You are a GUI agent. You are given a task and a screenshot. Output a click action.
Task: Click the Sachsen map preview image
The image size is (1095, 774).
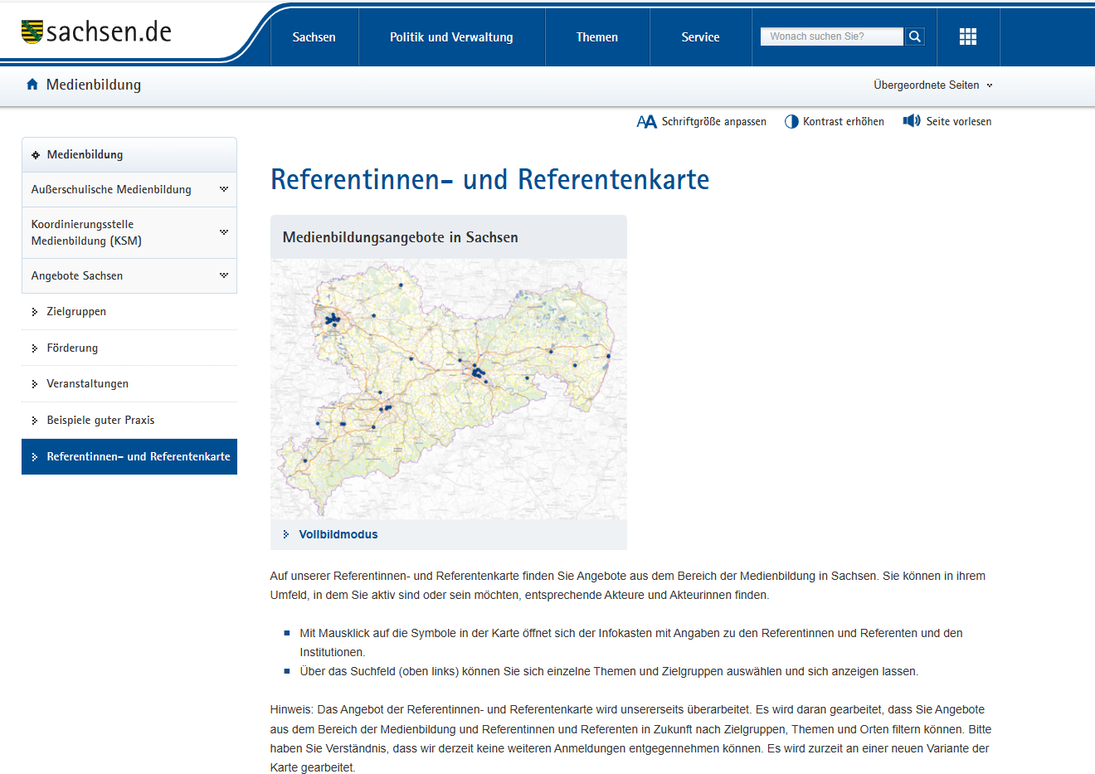tap(448, 388)
